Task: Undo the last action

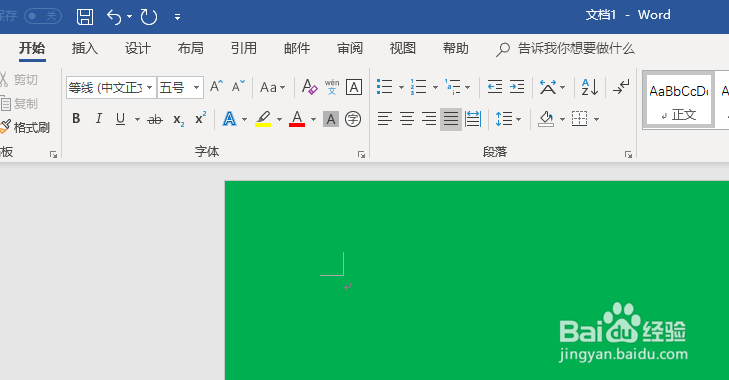Action: 114,17
